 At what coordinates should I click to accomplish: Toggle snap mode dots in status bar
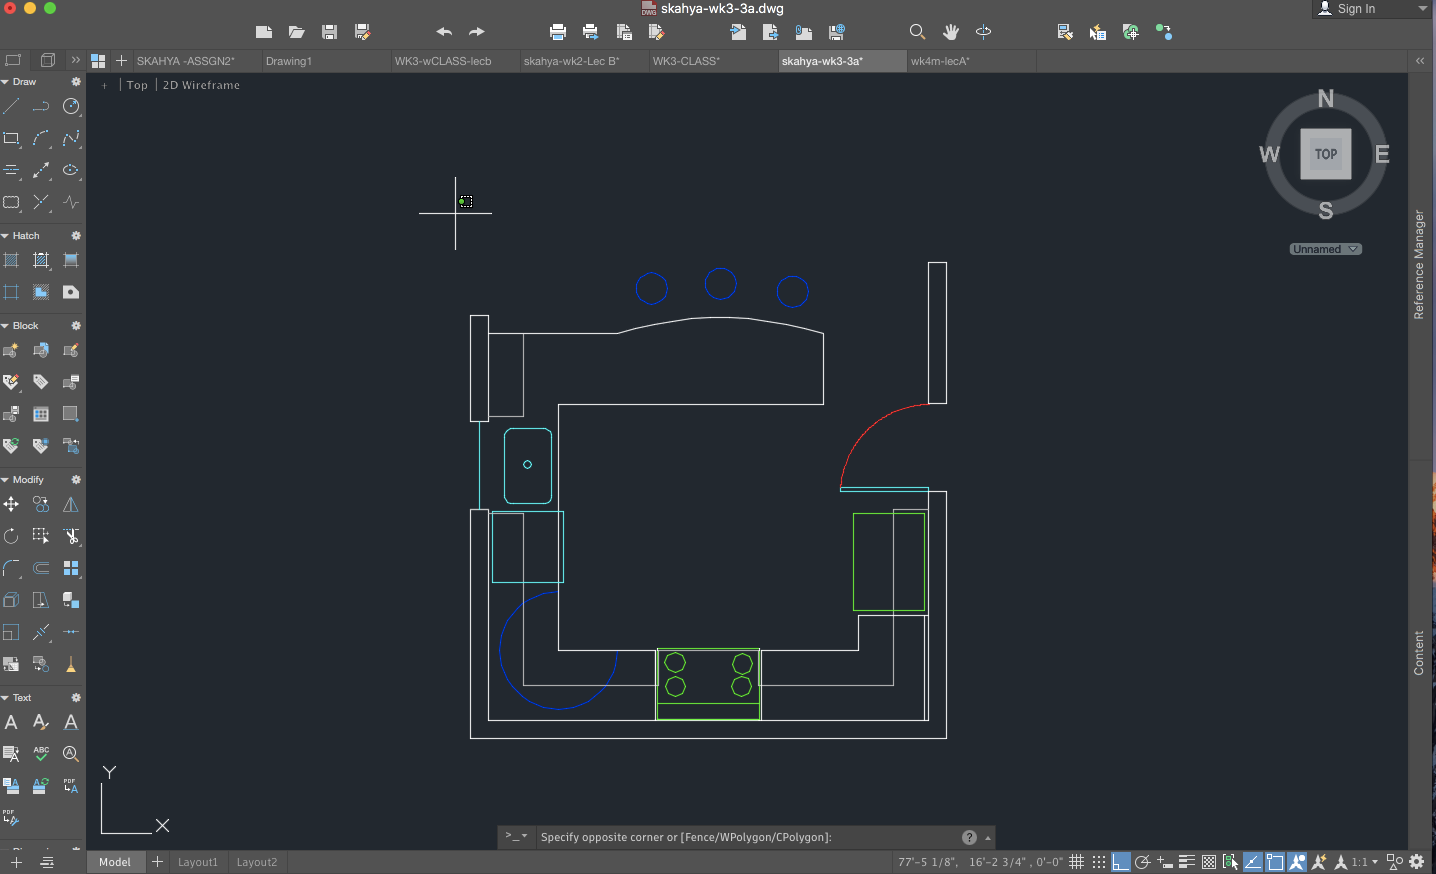pyautogui.click(x=1099, y=862)
